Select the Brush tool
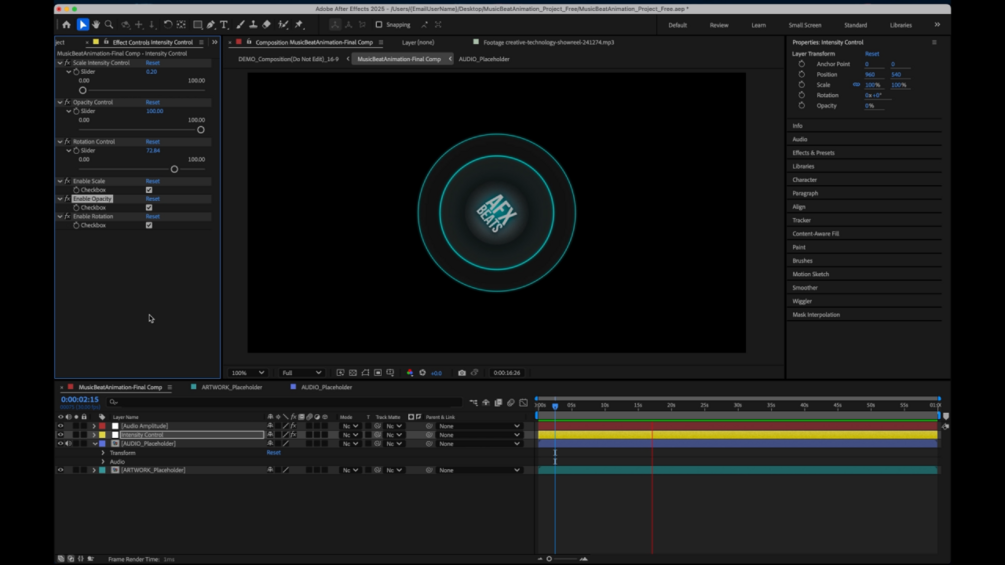The image size is (1005, 565). (x=240, y=24)
